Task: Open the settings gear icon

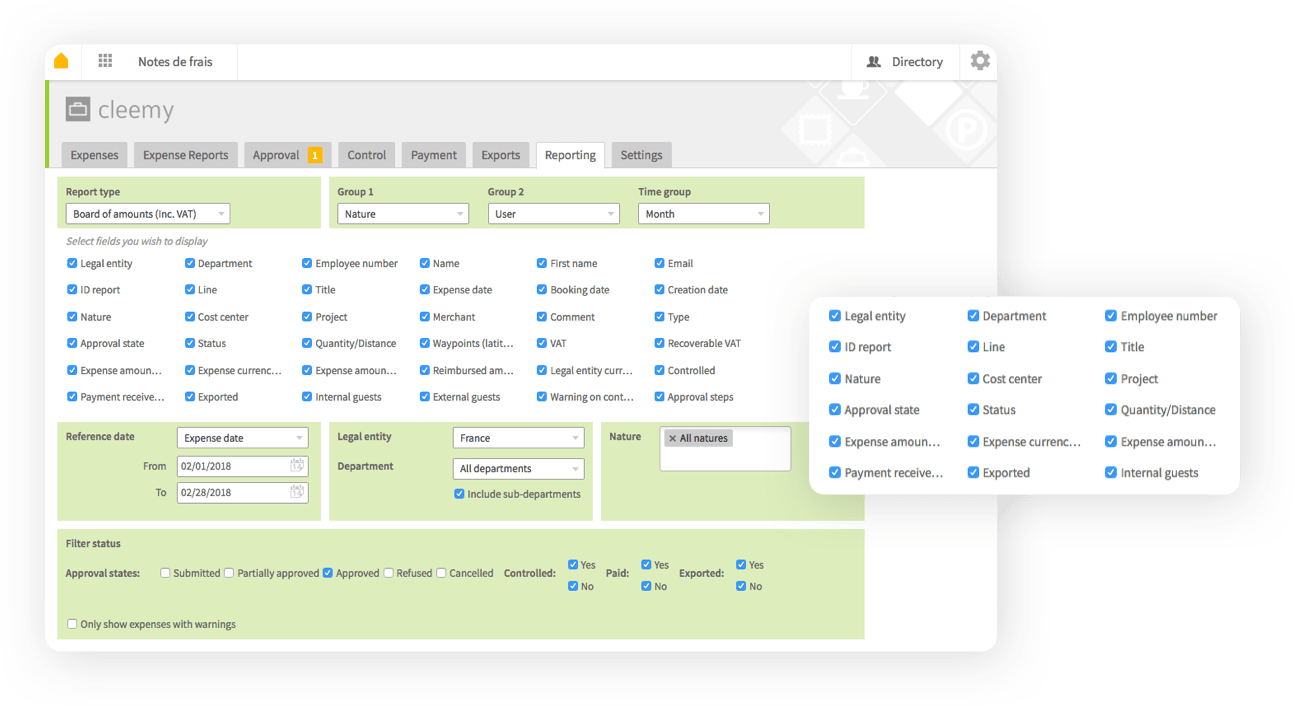Action: pos(980,61)
